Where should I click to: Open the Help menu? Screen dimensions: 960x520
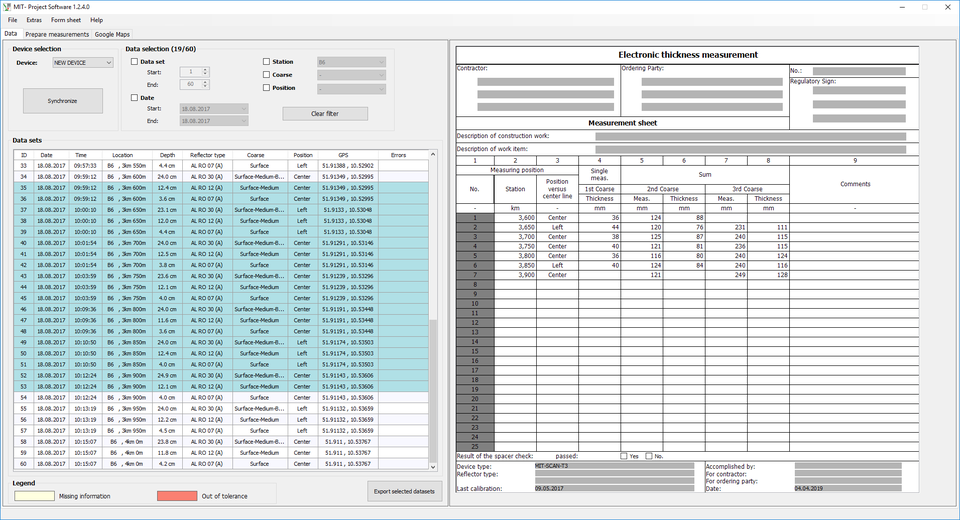(x=97, y=20)
